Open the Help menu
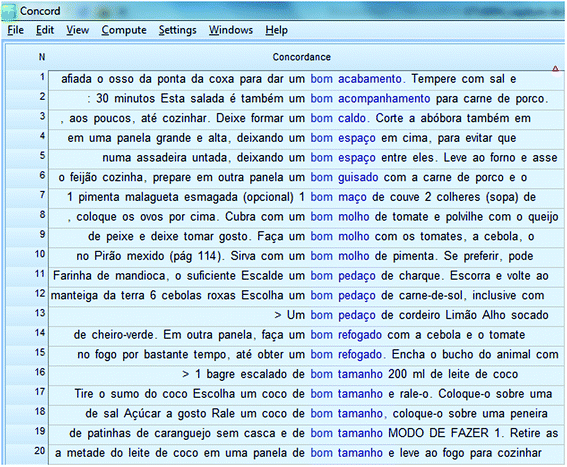Screen dimensions: 567x467 (x=277, y=30)
